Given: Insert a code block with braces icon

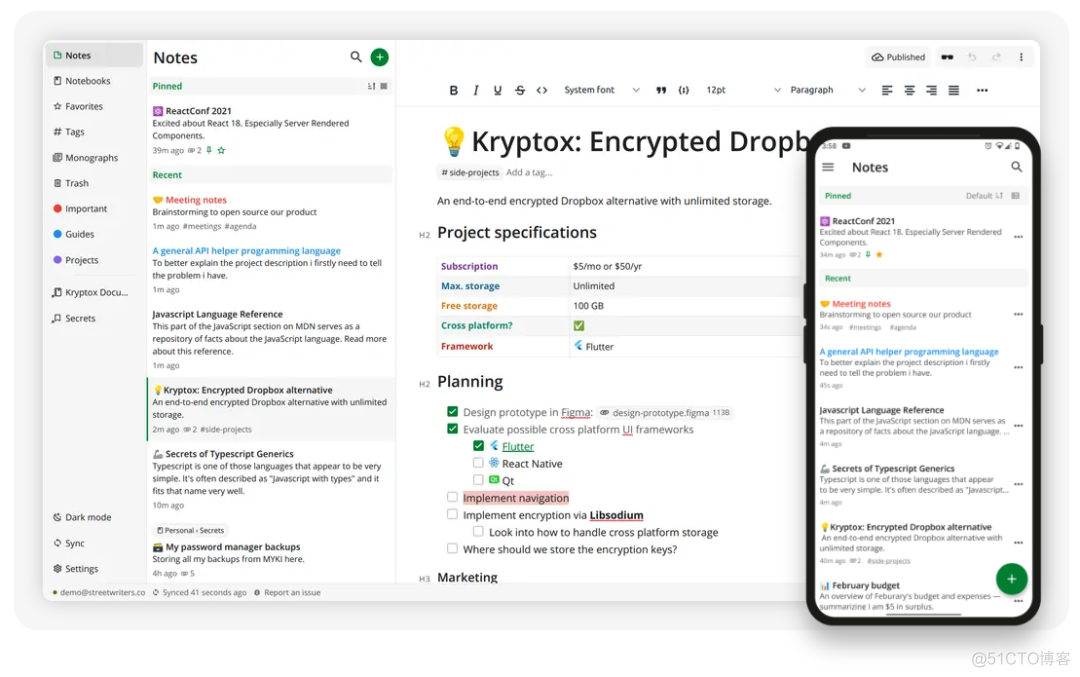Looking at the screenshot, I should [683, 90].
